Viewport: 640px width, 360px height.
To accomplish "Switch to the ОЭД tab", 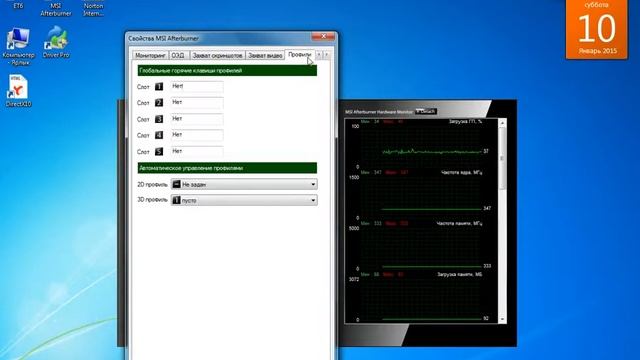I will coord(178,55).
